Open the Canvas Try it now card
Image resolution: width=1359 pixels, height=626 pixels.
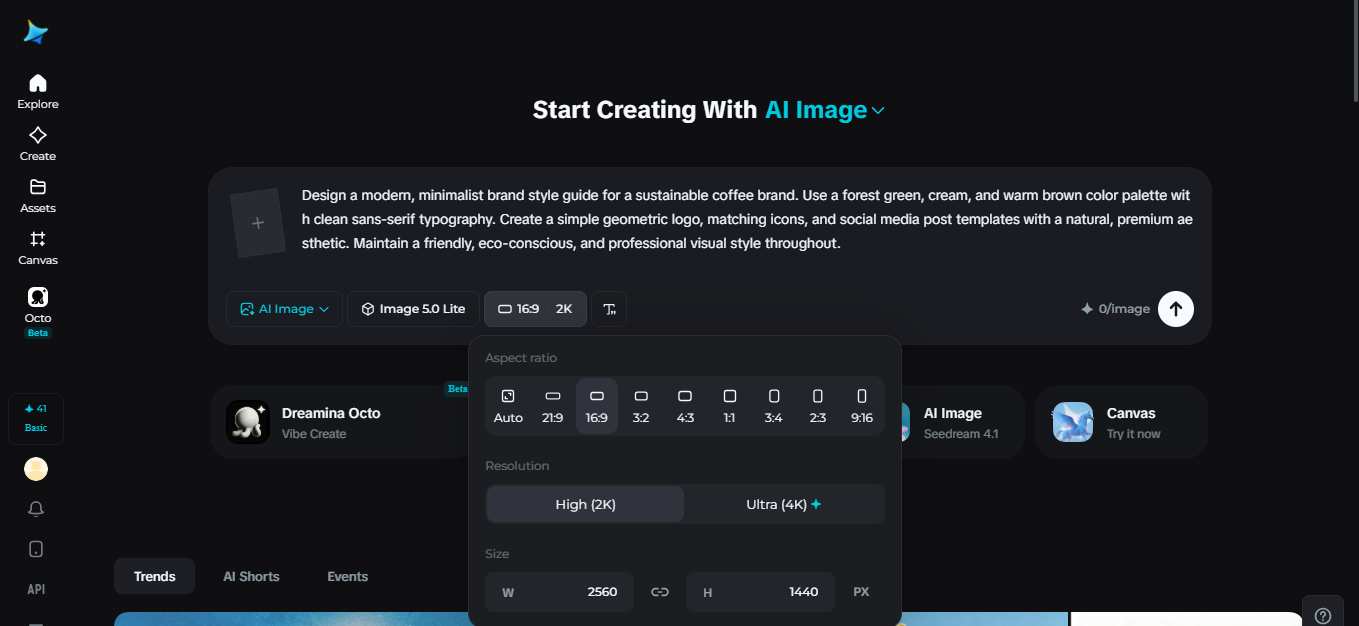click(x=1121, y=422)
